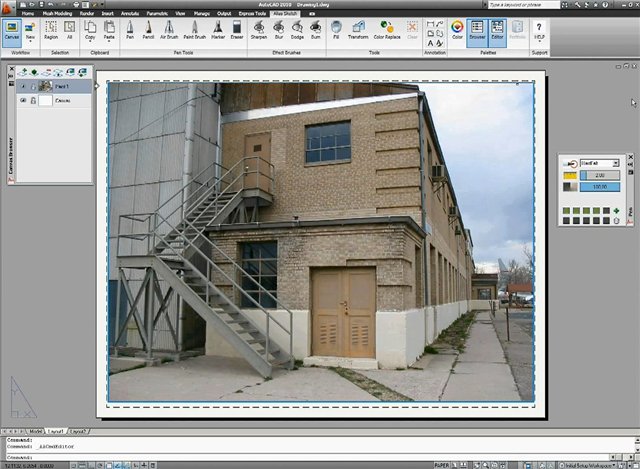Image resolution: width=640 pixels, height=469 pixels.
Task: Choose the Blur effect brush
Action: click(x=279, y=30)
